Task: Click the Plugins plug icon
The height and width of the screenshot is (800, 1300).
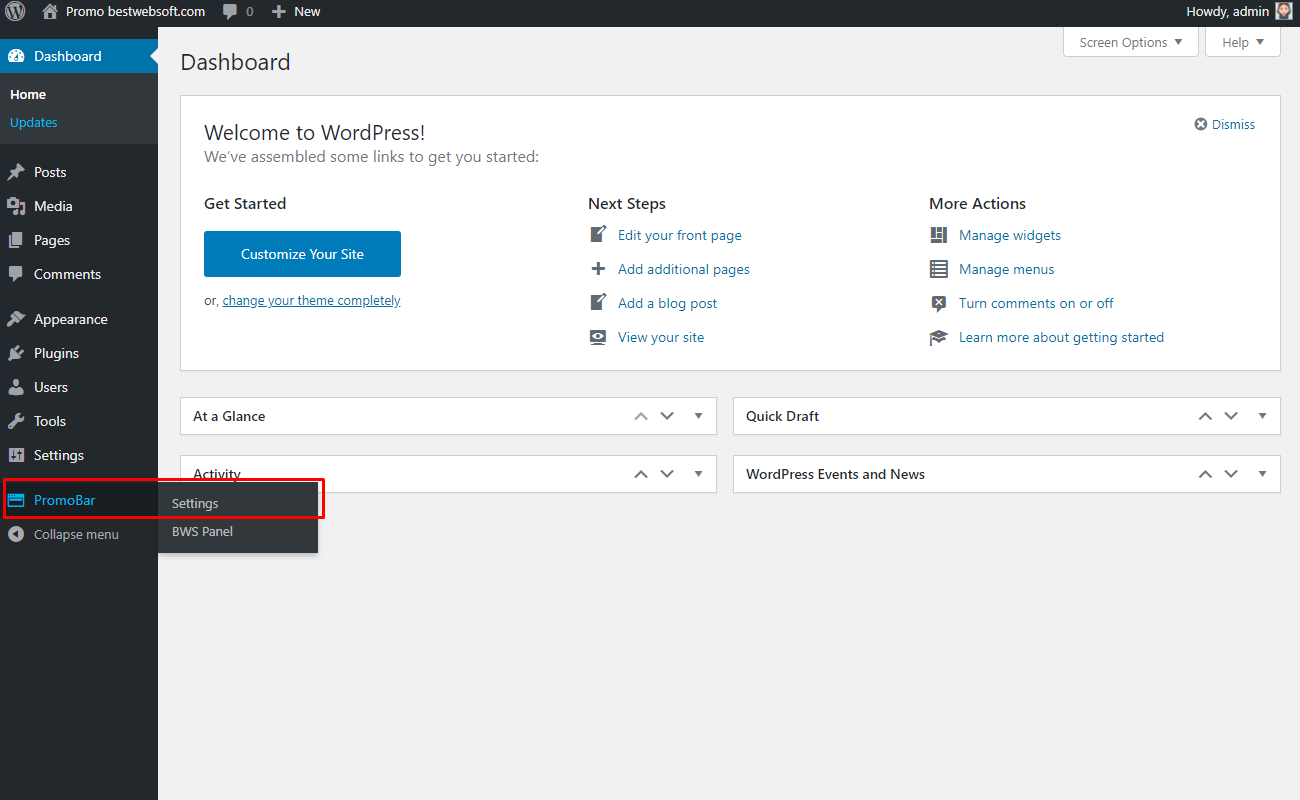Action: point(16,353)
